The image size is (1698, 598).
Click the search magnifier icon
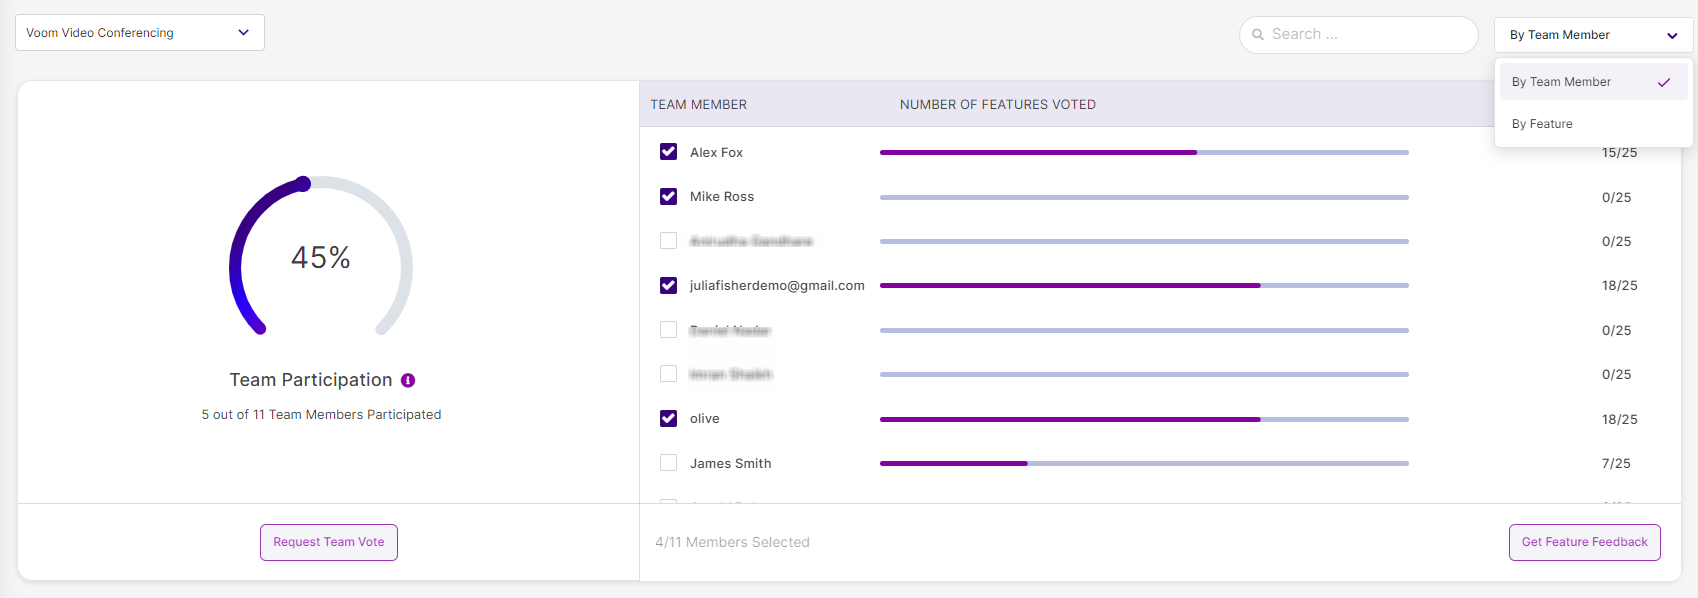point(1258,34)
